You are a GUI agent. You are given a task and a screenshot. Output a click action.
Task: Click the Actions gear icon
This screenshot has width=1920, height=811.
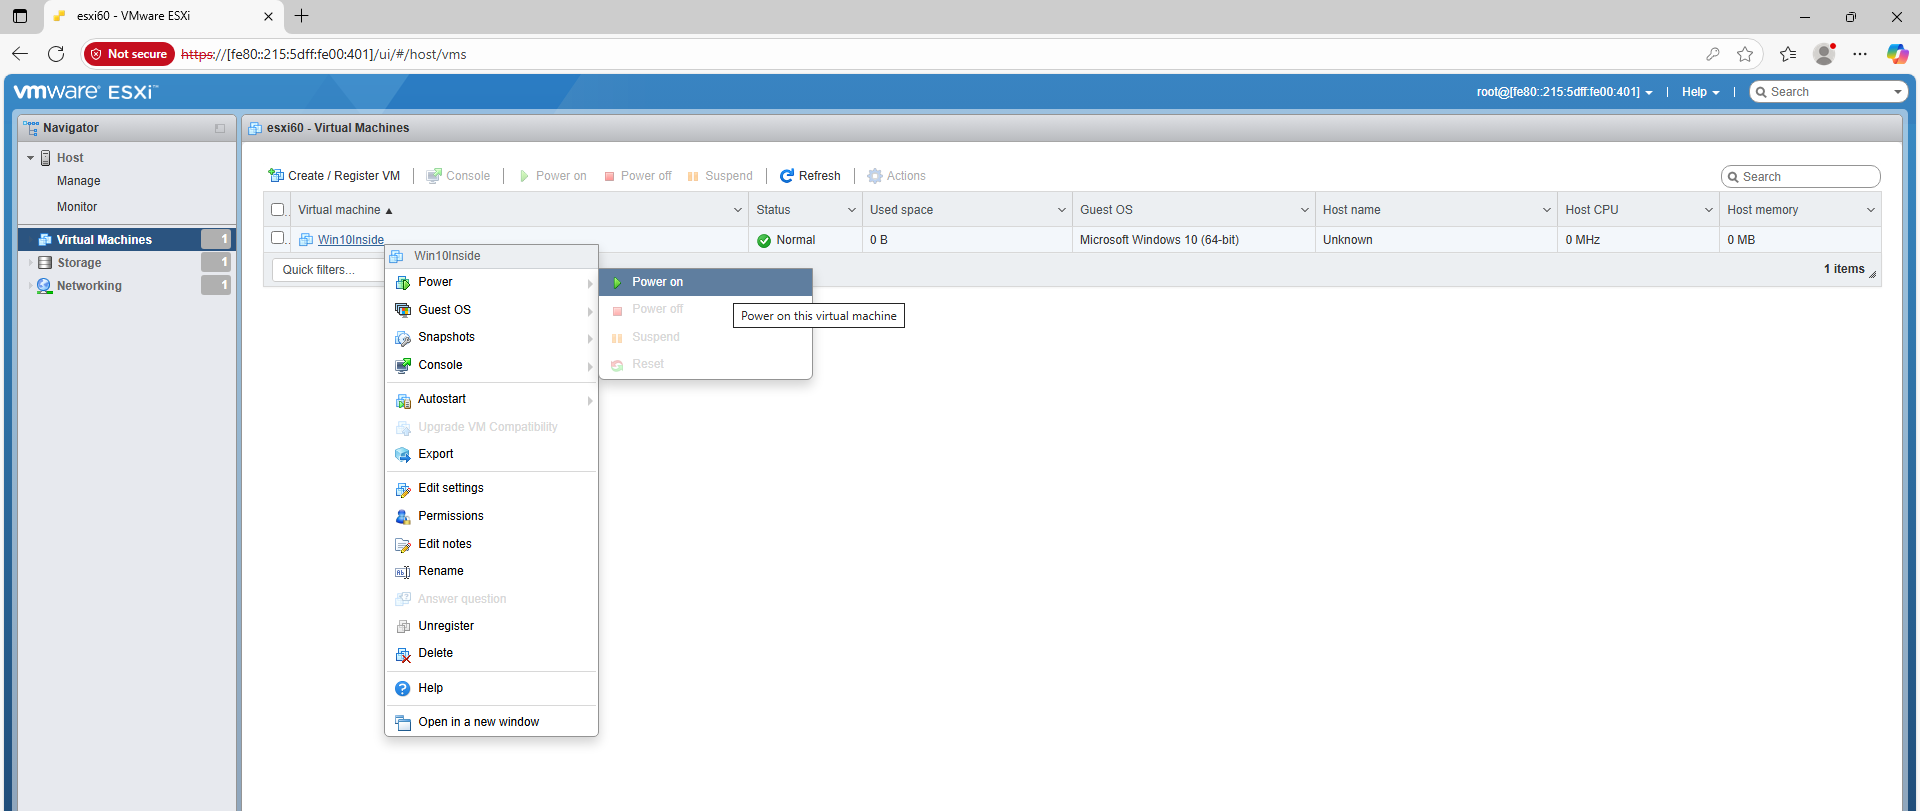tap(875, 176)
